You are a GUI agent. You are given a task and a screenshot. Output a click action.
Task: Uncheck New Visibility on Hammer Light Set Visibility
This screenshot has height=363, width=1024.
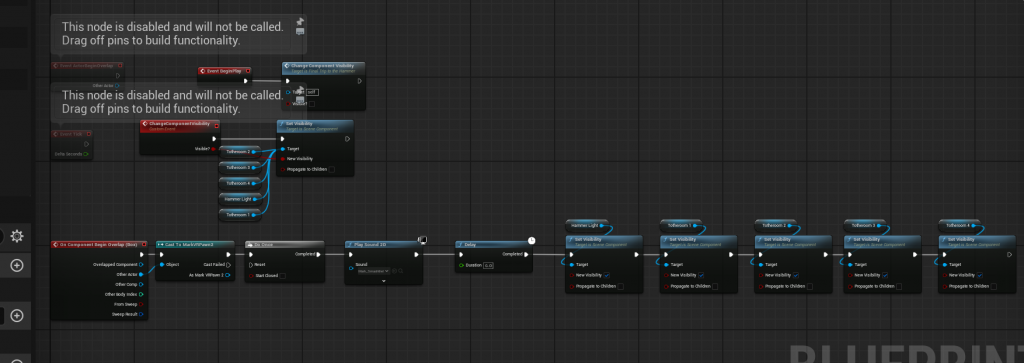click(607, 275)
